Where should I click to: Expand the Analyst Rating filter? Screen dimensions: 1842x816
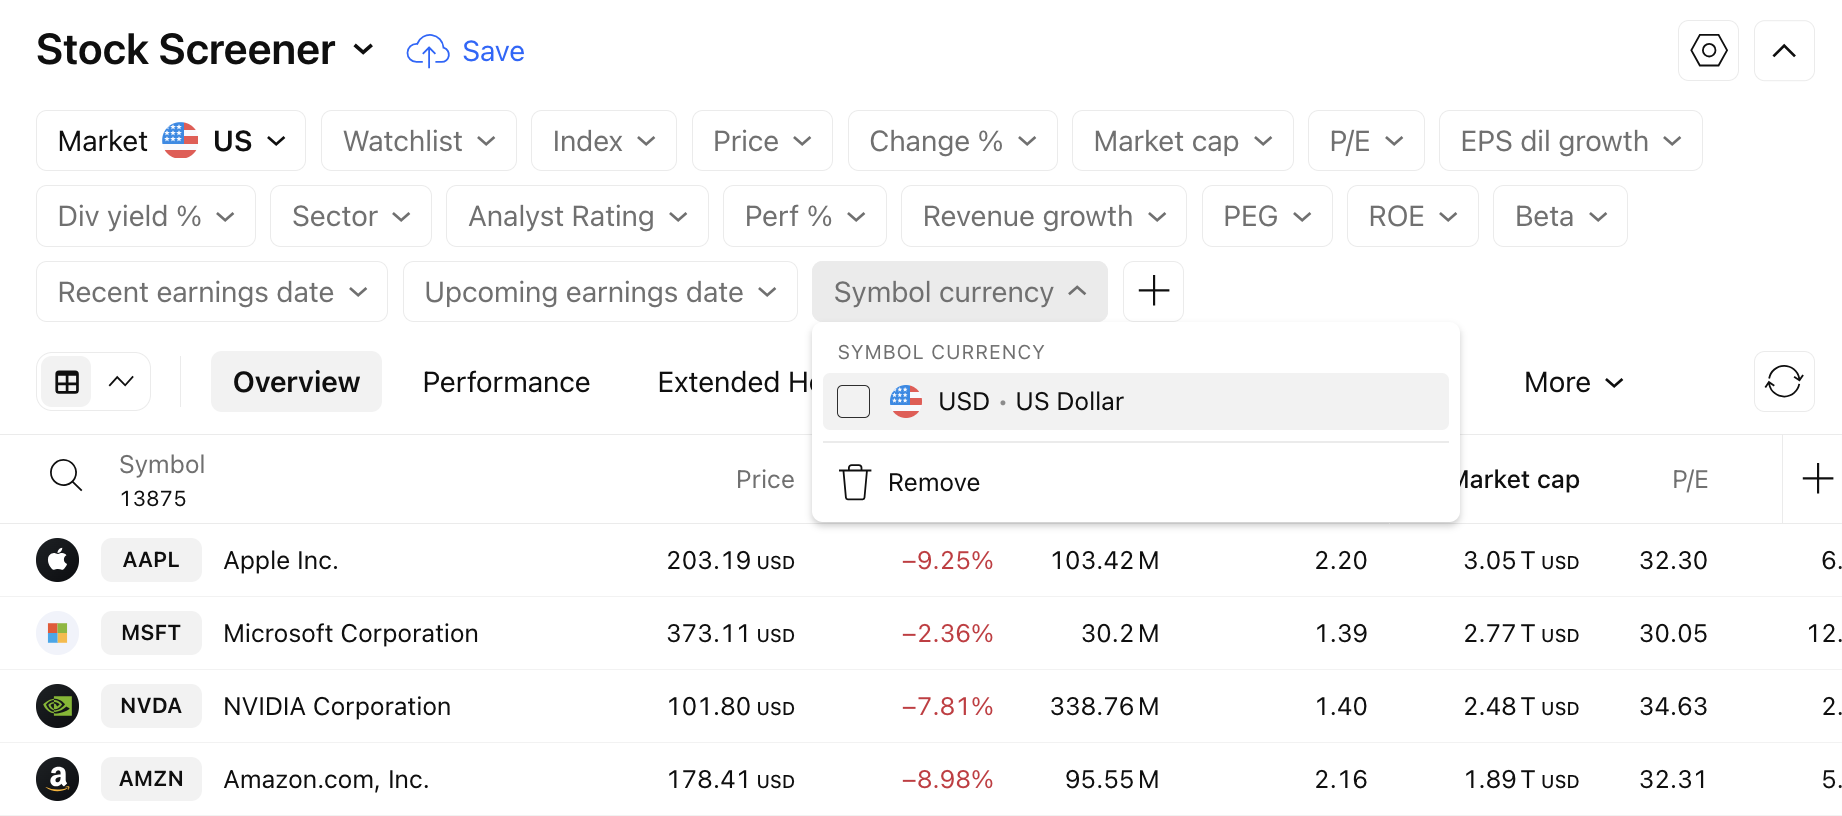tap(577, 216)
